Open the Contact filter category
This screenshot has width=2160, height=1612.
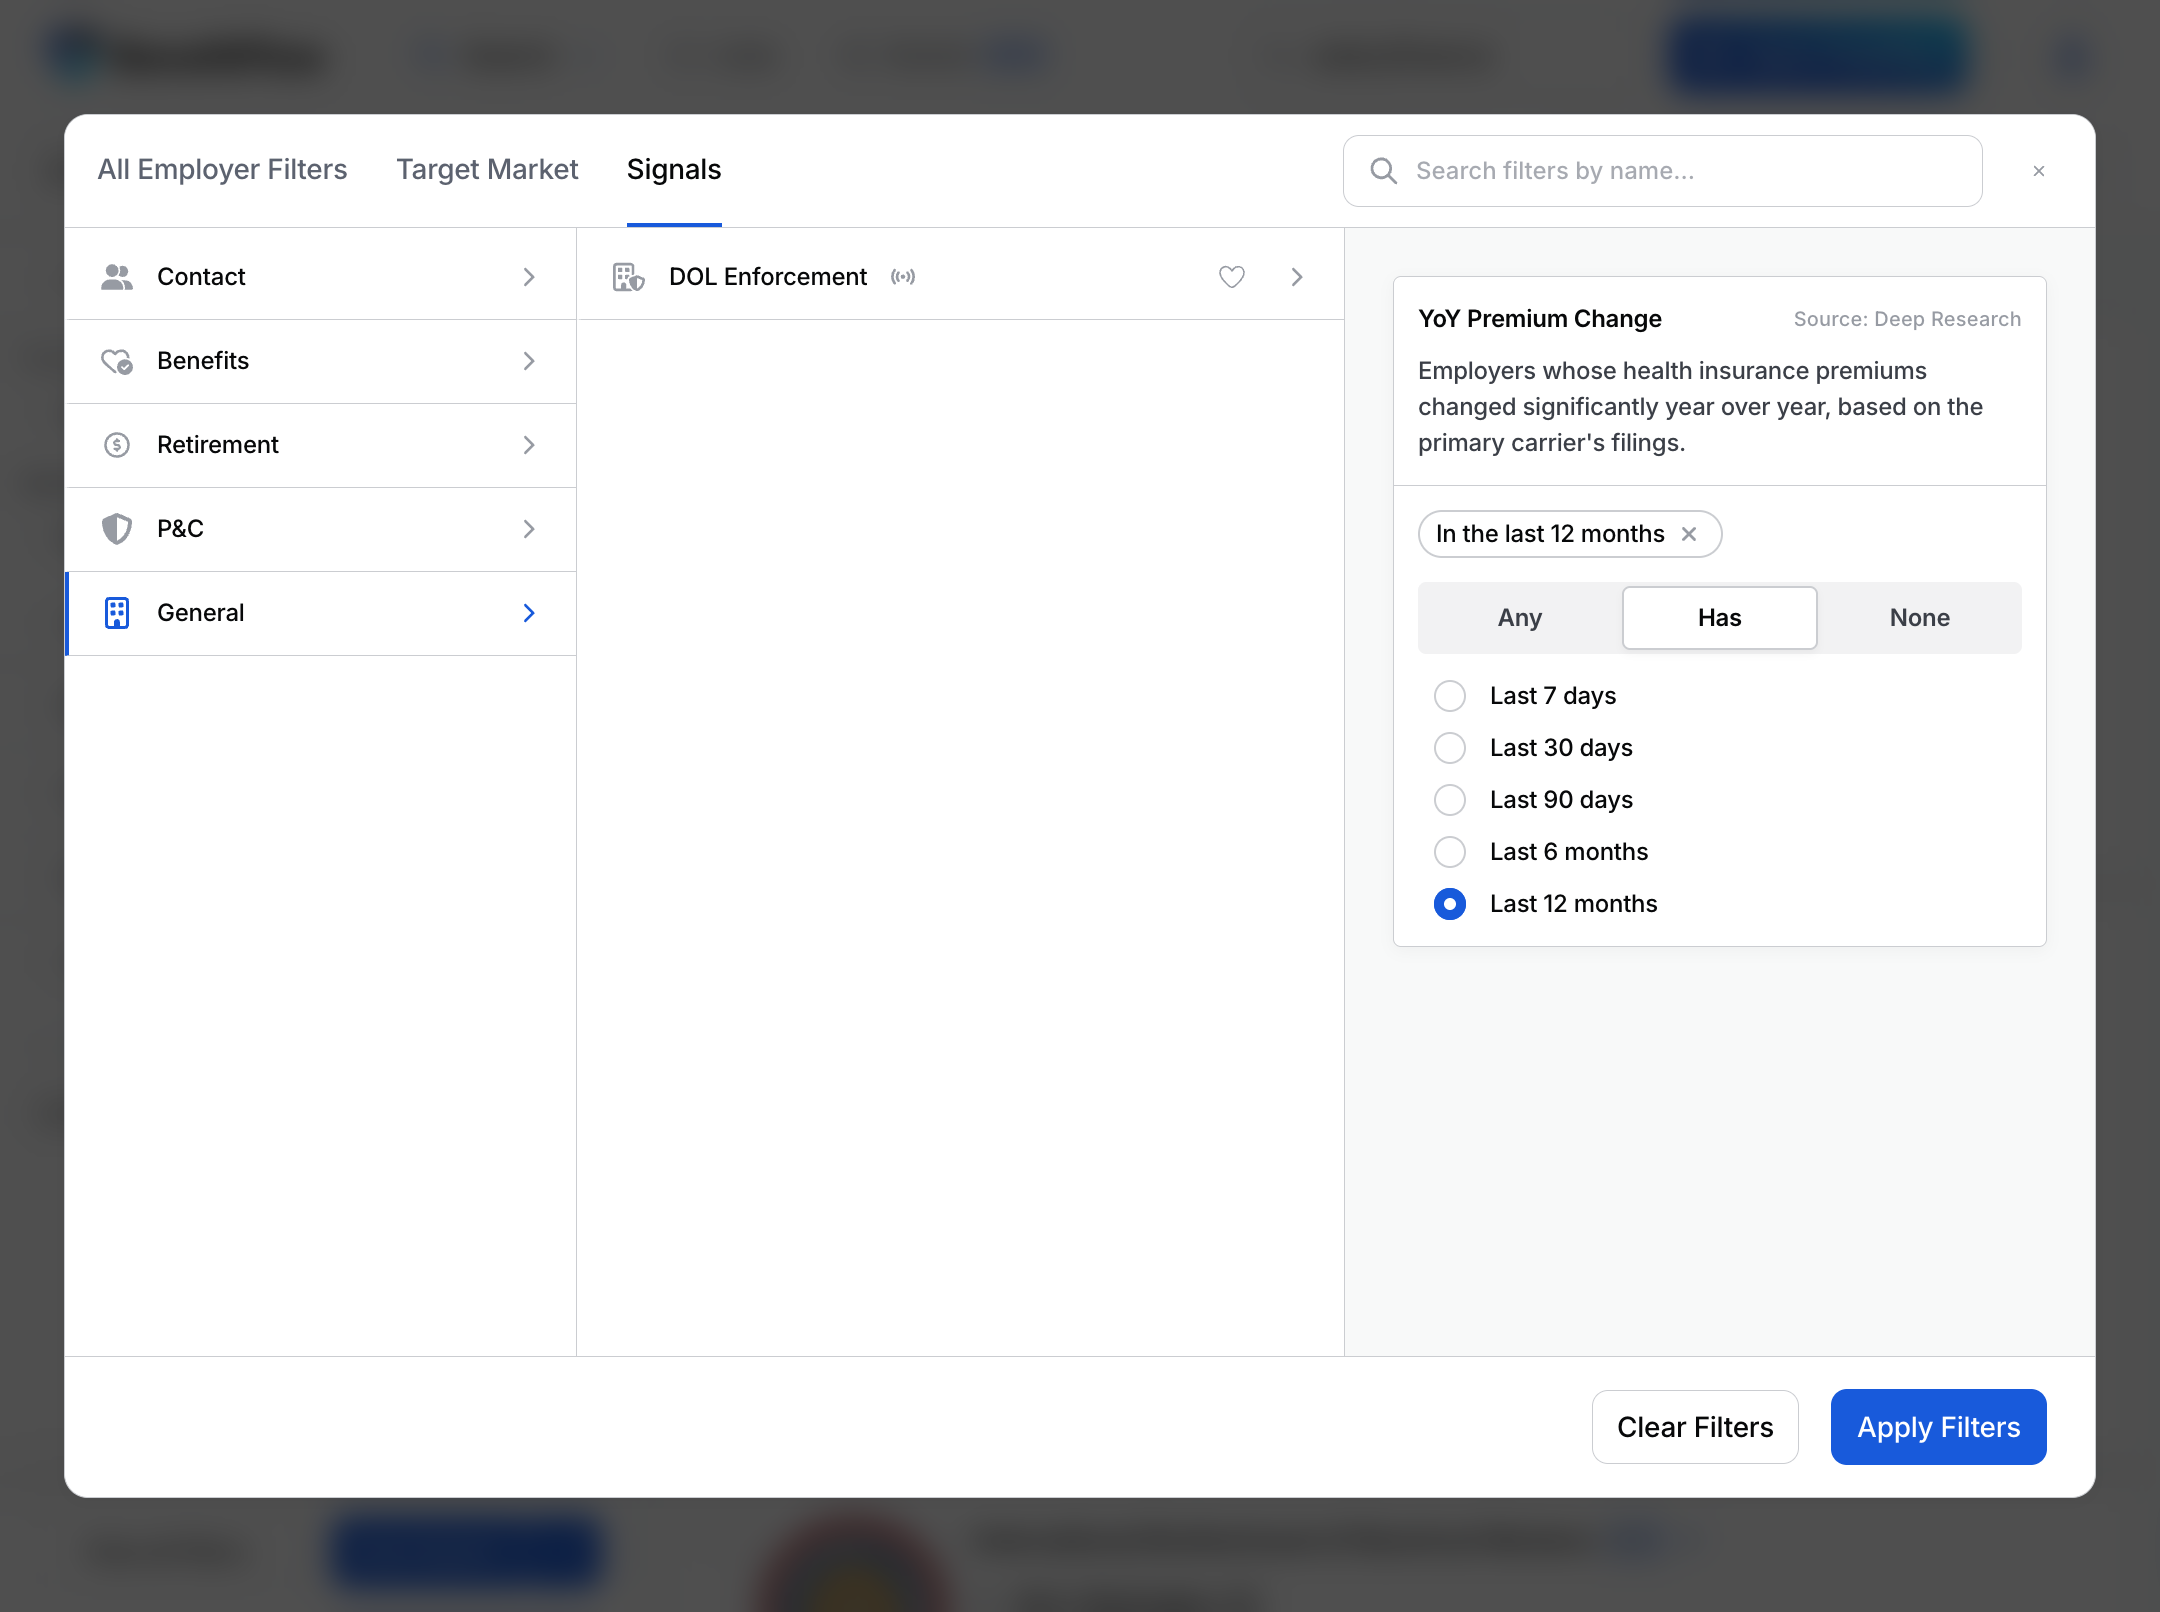[x=321, y=277]
